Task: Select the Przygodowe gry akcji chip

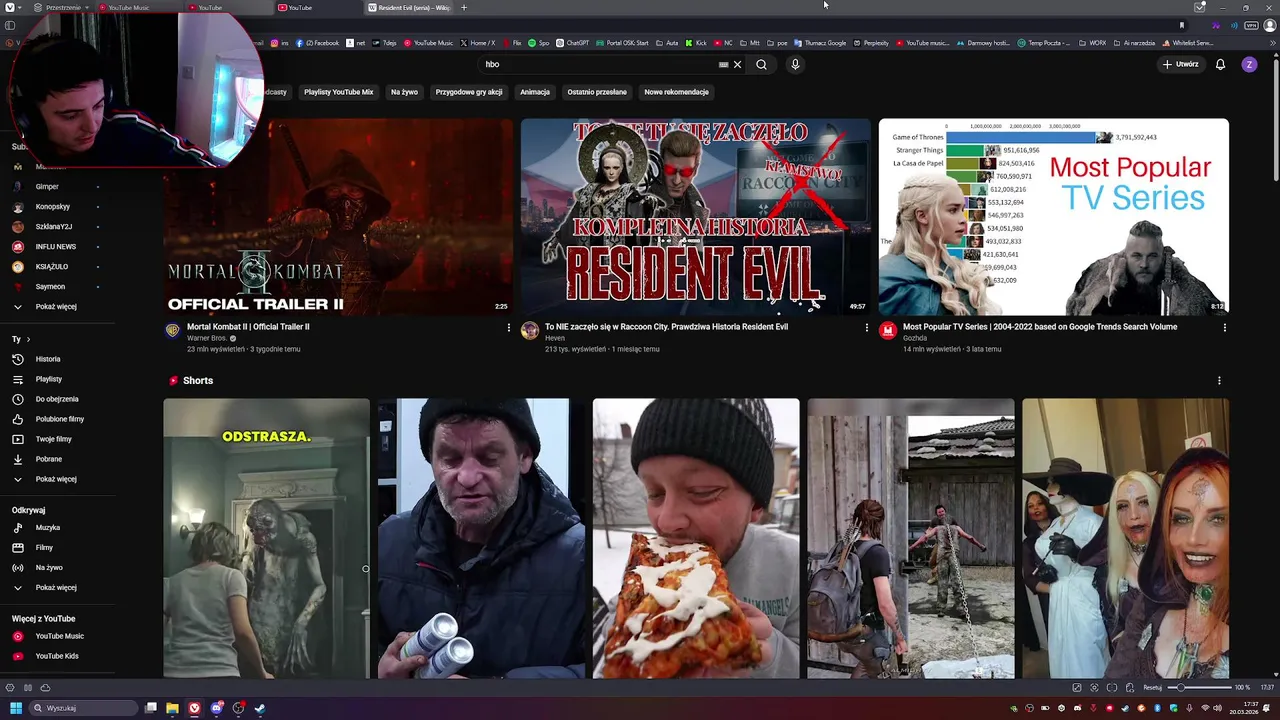Action: coord(469,92)
